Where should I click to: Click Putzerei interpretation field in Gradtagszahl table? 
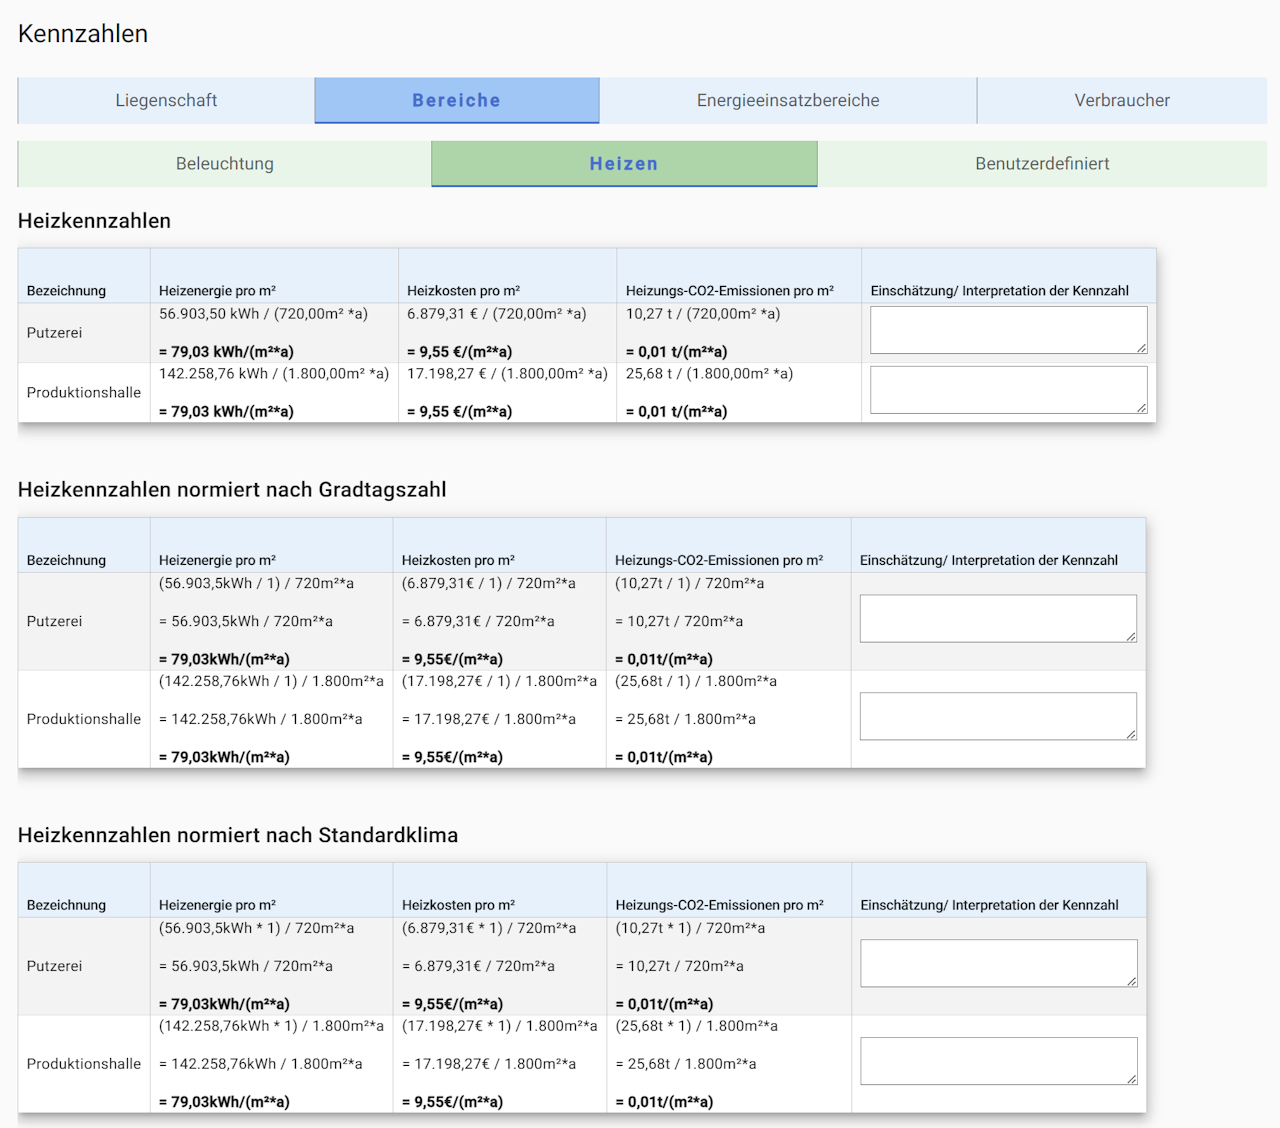click(997, 619)
